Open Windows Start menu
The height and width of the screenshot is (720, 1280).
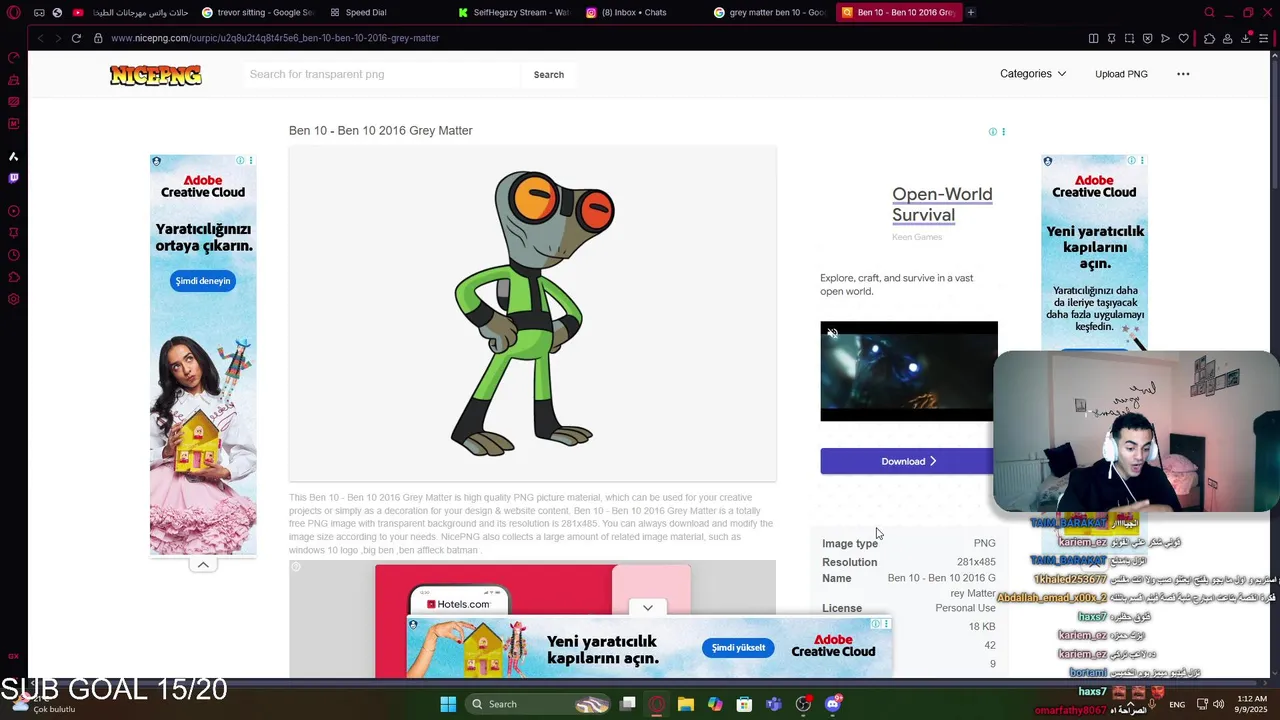448,704
